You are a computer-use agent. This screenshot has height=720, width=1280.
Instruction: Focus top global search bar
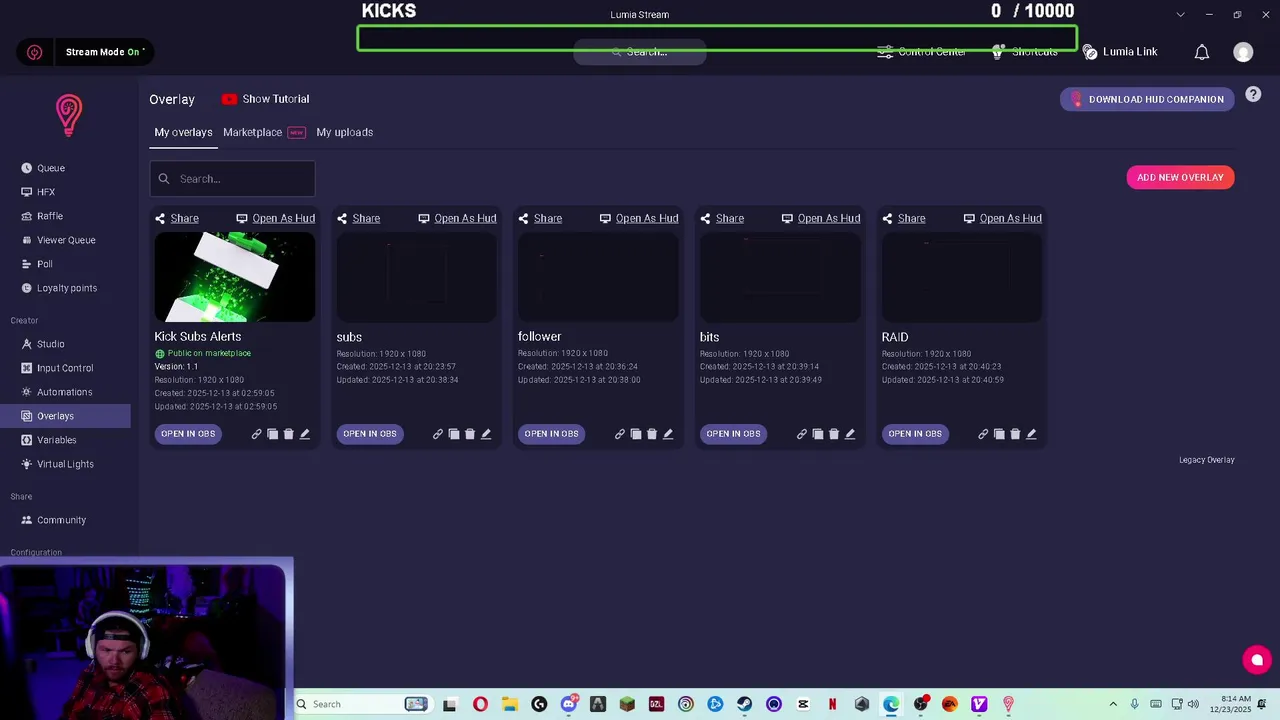coord(640,52)
